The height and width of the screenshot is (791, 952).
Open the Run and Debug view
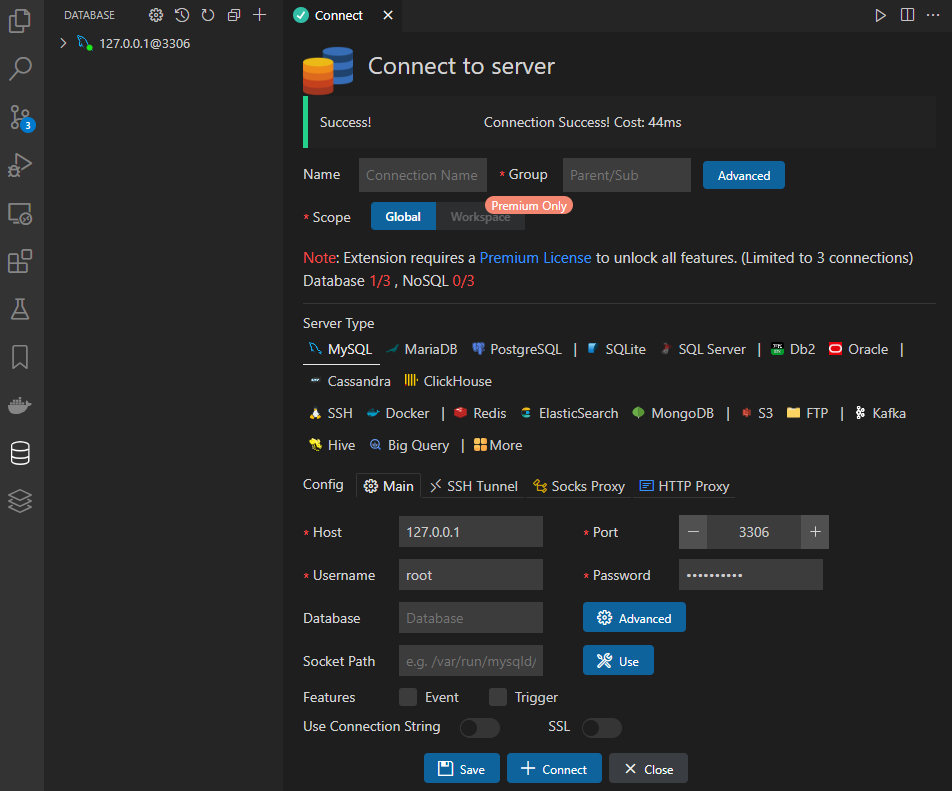[20, 165]
